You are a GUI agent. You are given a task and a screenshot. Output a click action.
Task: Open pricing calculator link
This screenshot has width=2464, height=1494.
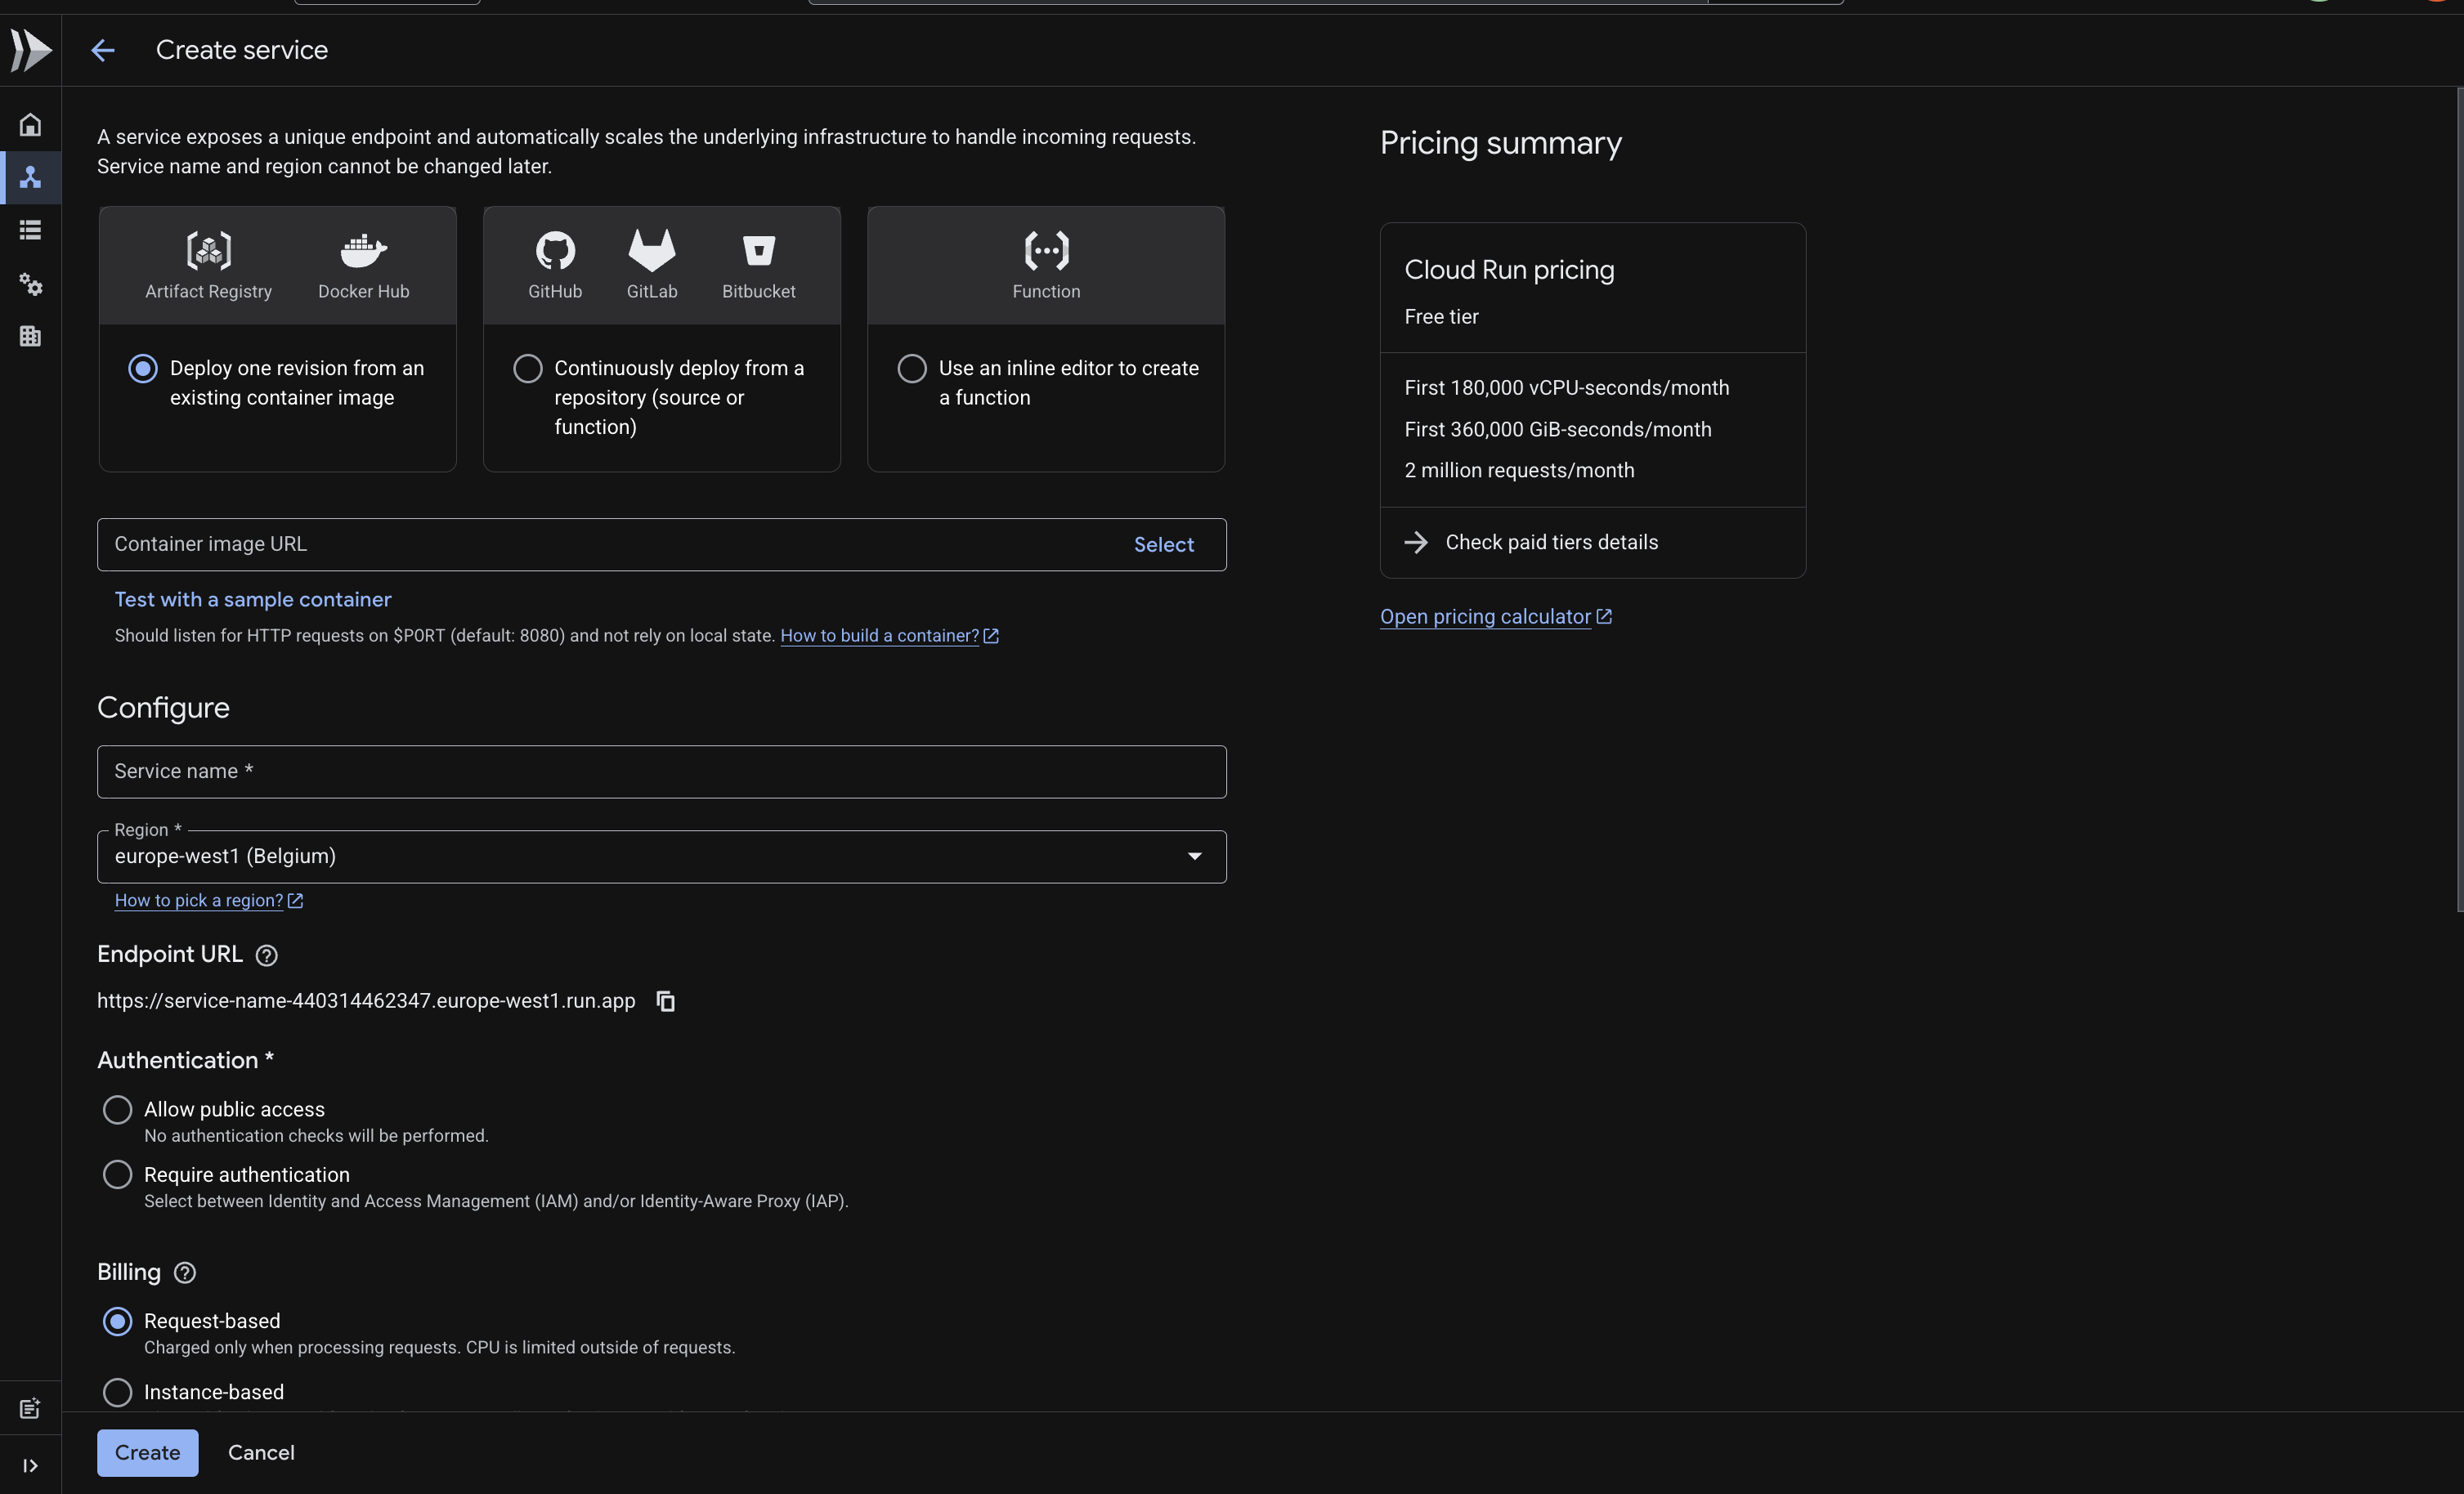[x=1485, y=617]
